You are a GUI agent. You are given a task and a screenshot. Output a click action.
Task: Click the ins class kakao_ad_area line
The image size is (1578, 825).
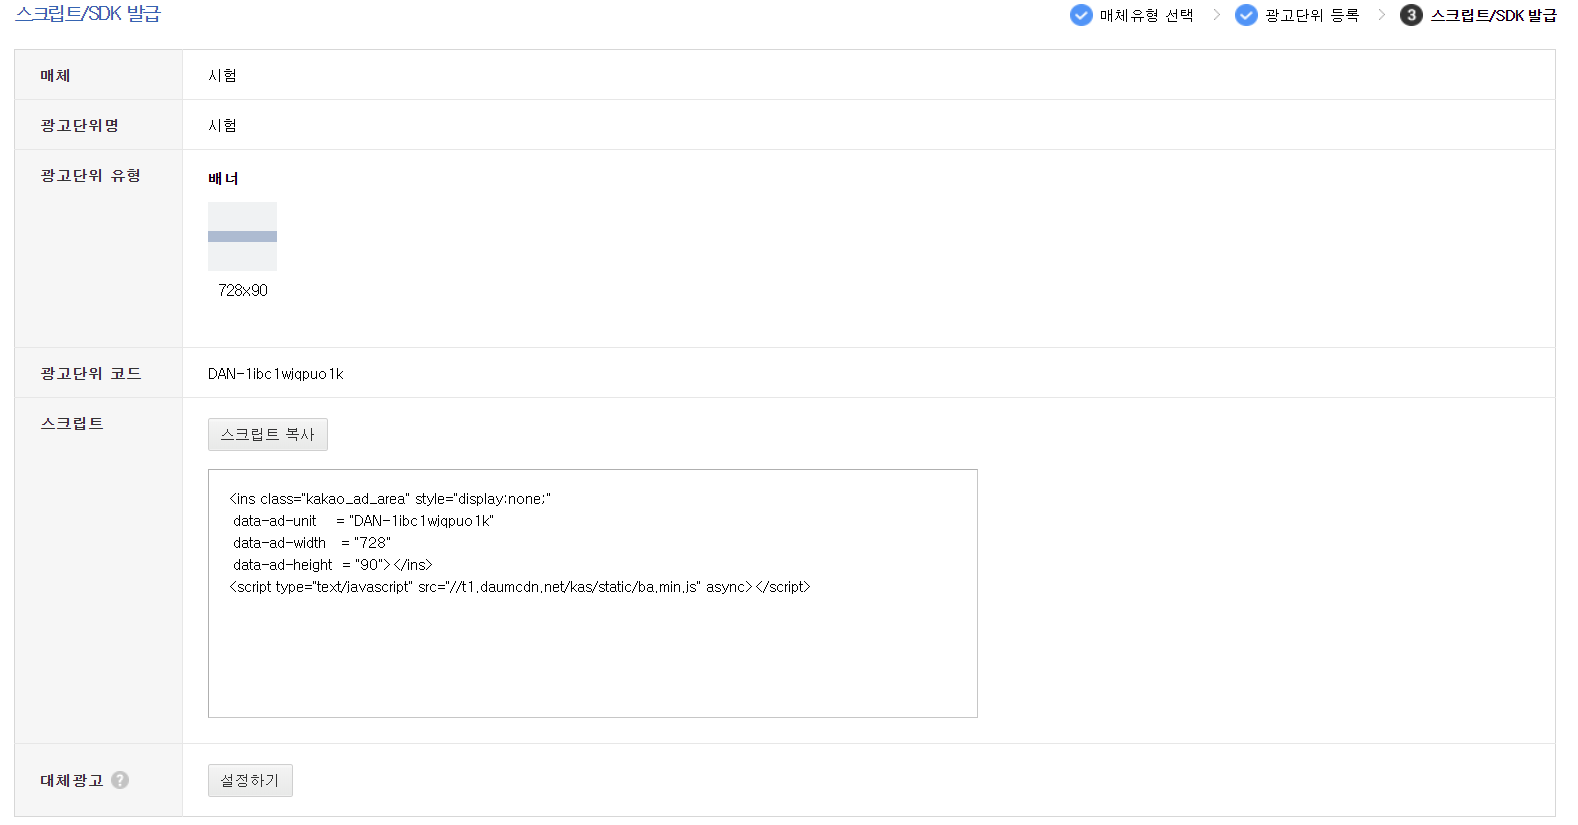390,499
